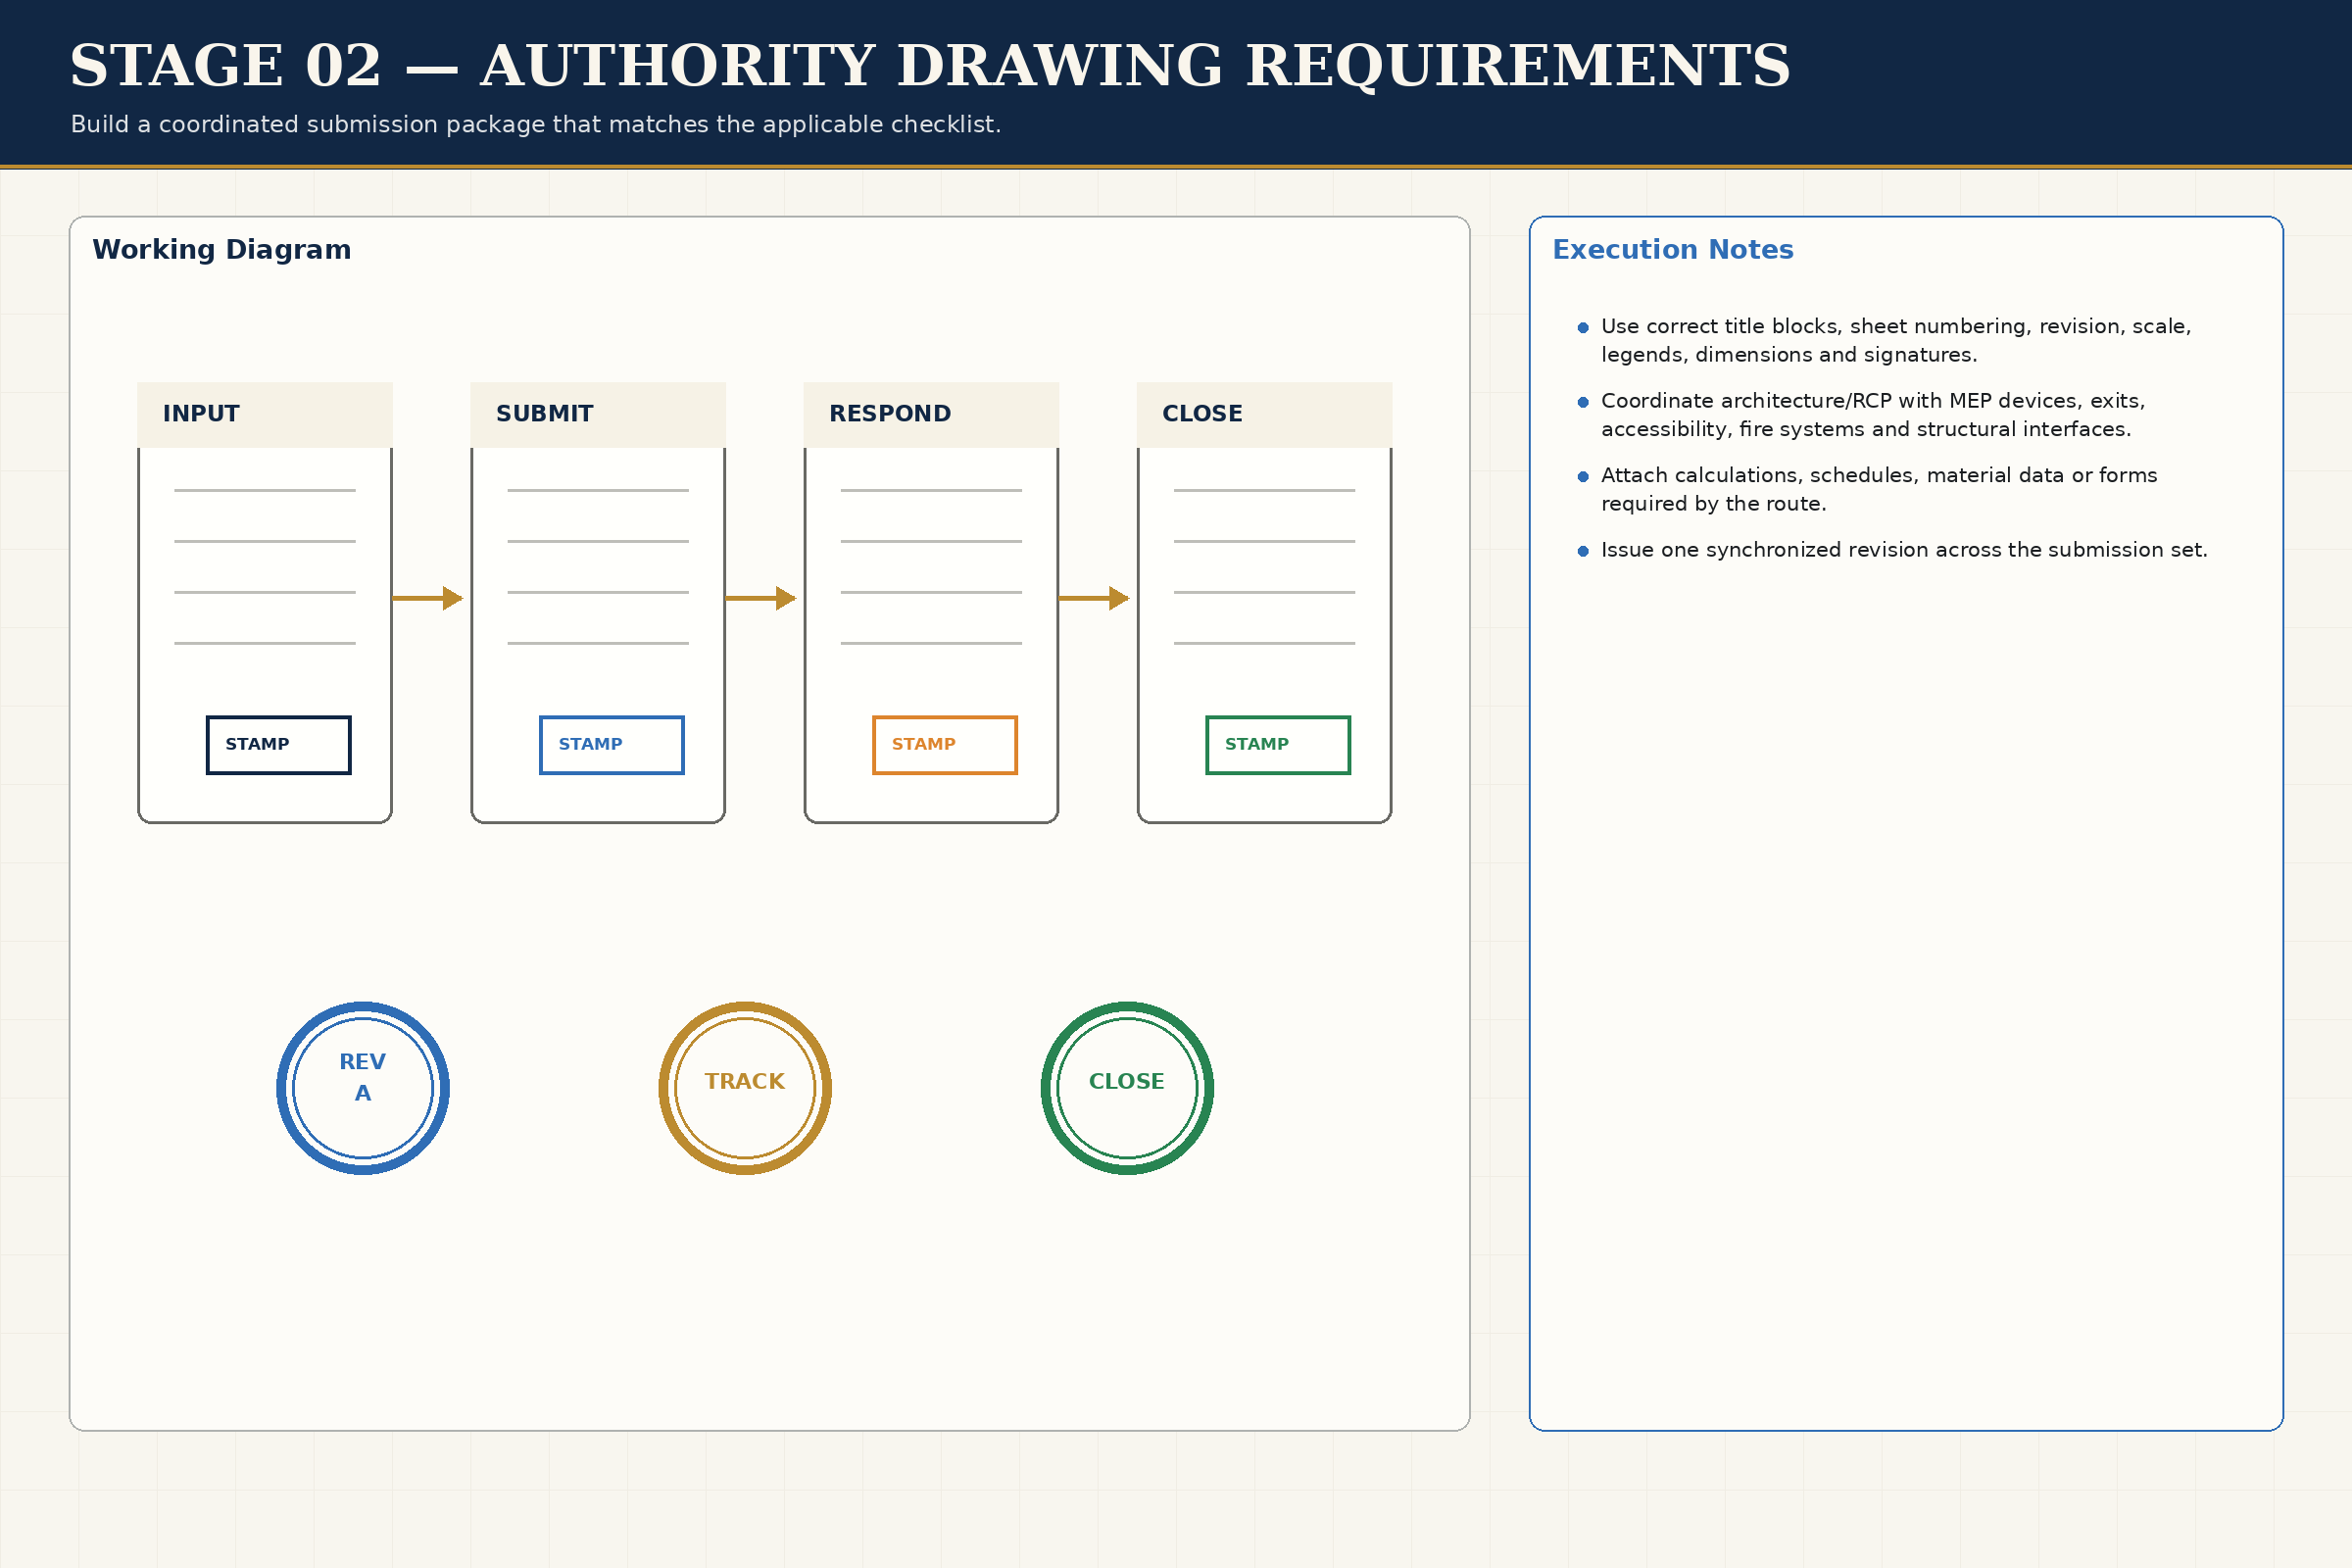Click the TRACK circular seal
The height and width of the screenshot is (1568, 2352).
coord(745,1088)
